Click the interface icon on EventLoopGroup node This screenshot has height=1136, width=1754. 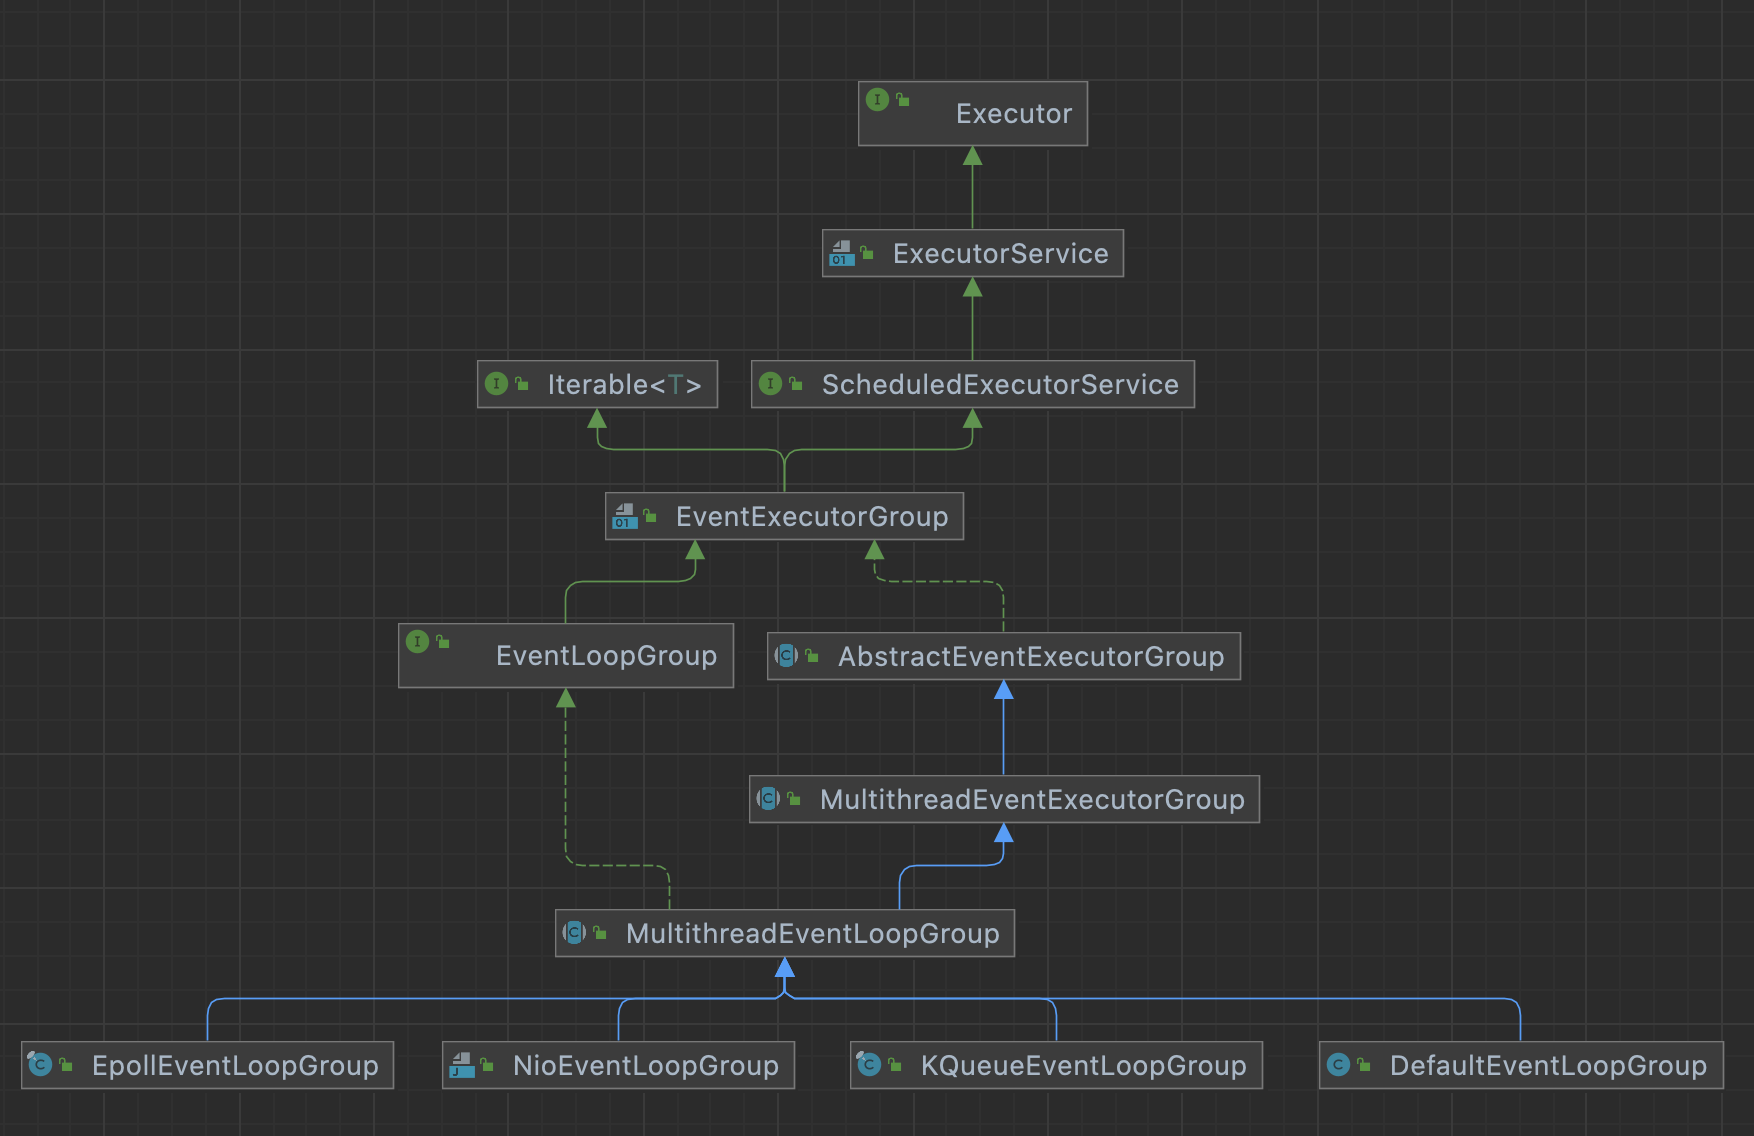click(x=418, y=642)
